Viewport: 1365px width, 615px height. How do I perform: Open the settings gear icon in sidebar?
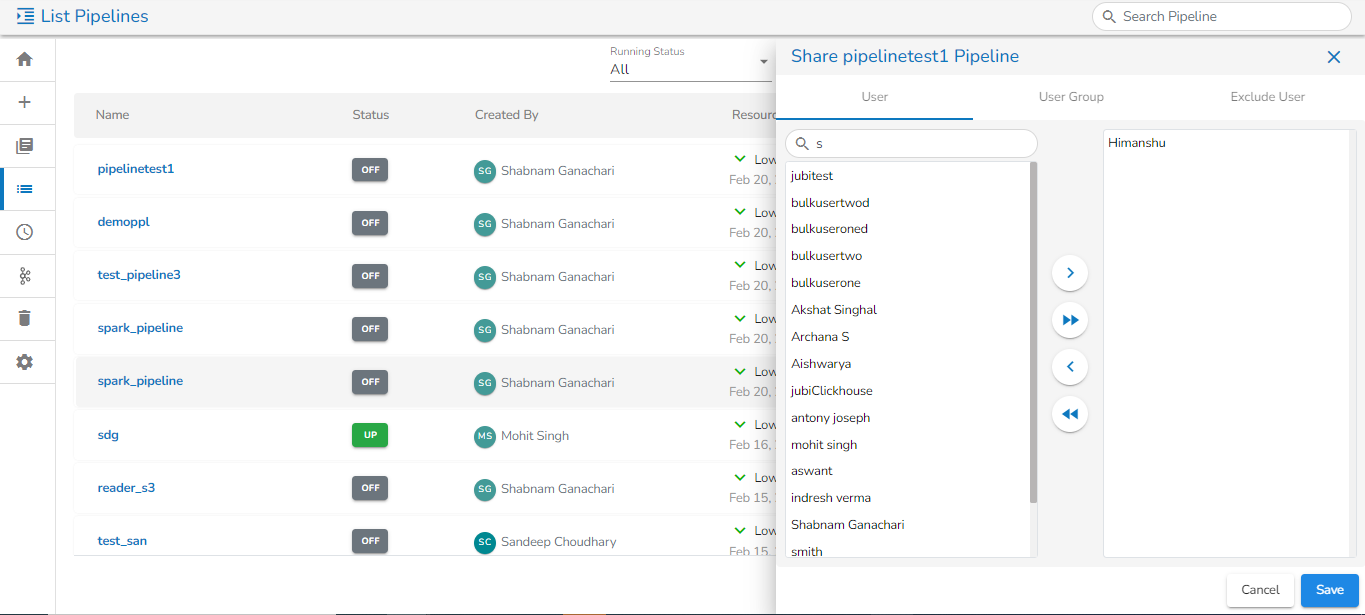pyautogui.click(x=25, y=362)
